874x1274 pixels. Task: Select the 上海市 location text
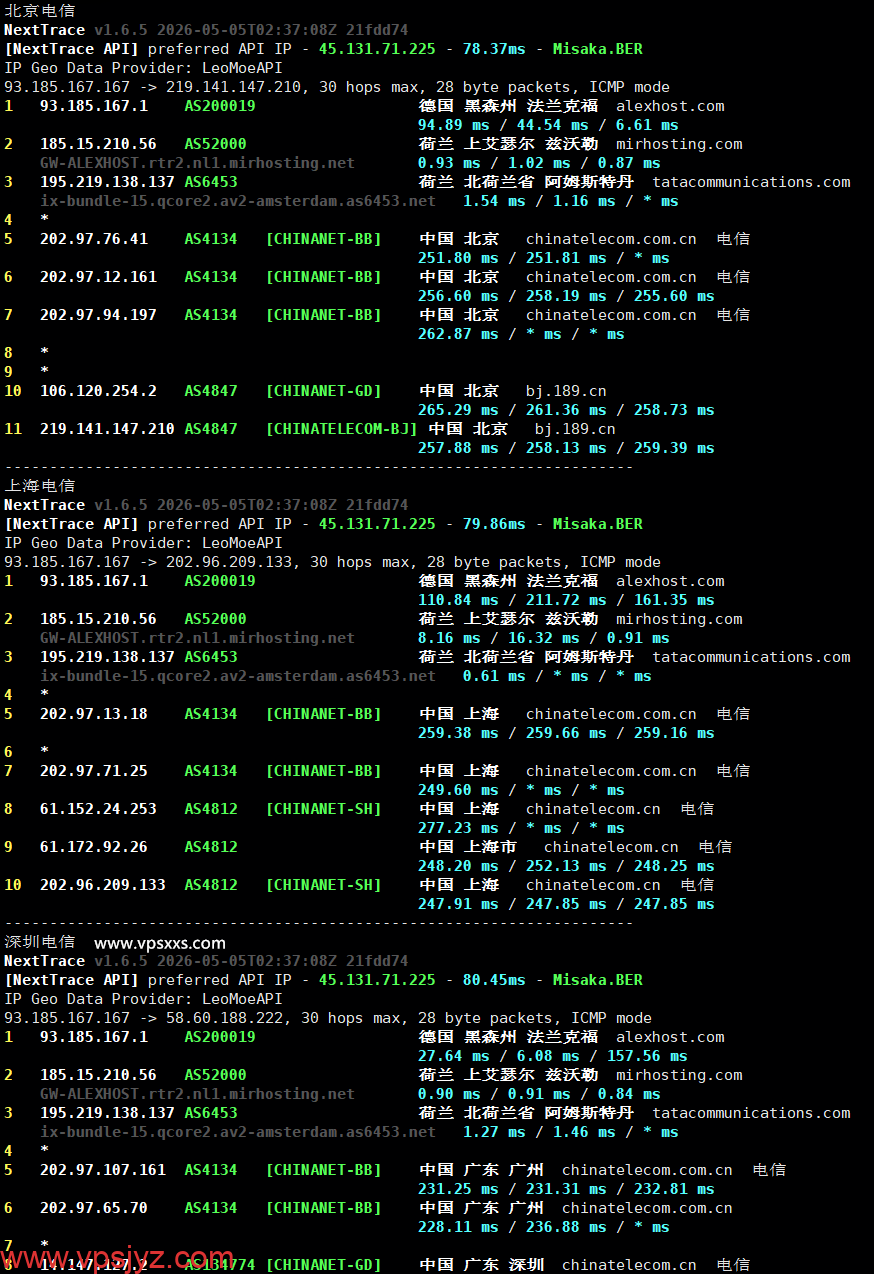click(491, 847)
